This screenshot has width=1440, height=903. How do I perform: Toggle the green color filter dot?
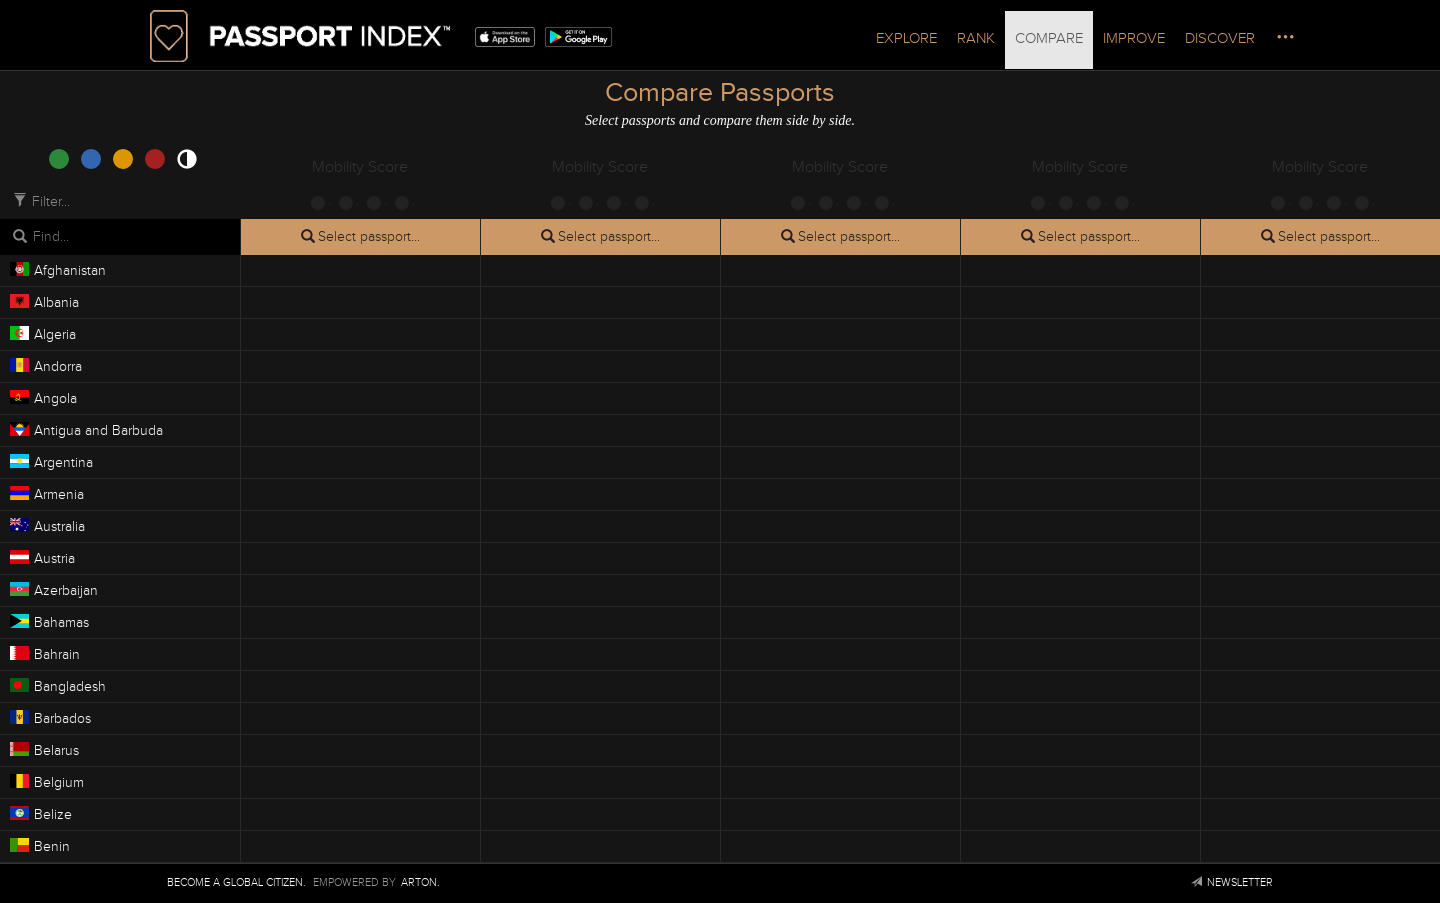click(x=59, y=159)
